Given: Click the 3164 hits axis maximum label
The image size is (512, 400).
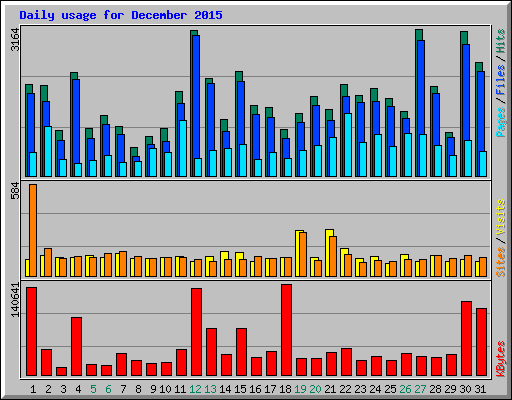Looking at the screenshot, I should pyautogui.click(x=15, y=40).
